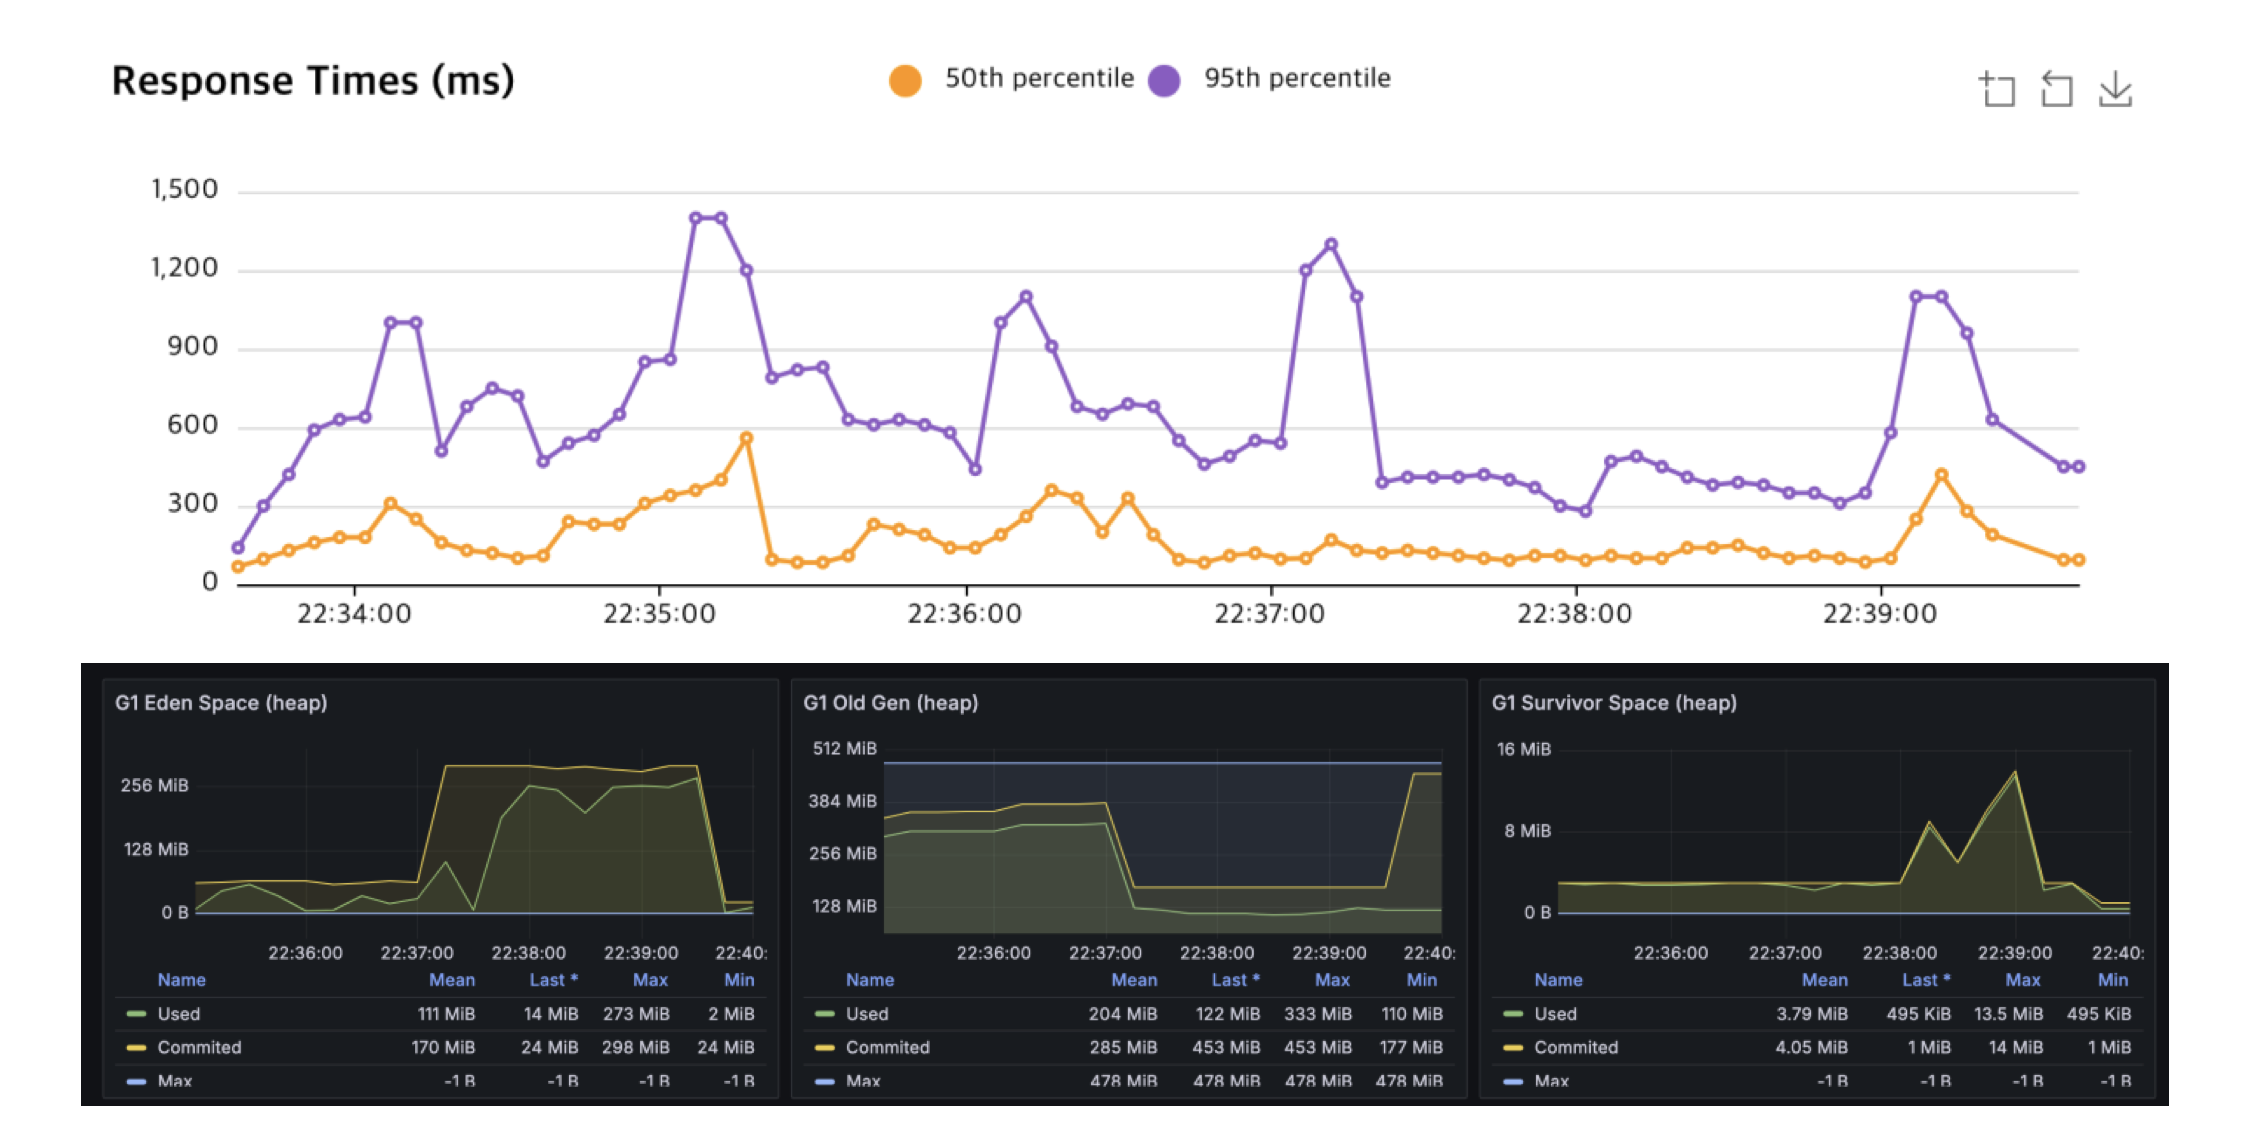Click the purple 95th percentile legend dot
The width and height of the screenshot is (2244, 1146).
pos(1164,80)
